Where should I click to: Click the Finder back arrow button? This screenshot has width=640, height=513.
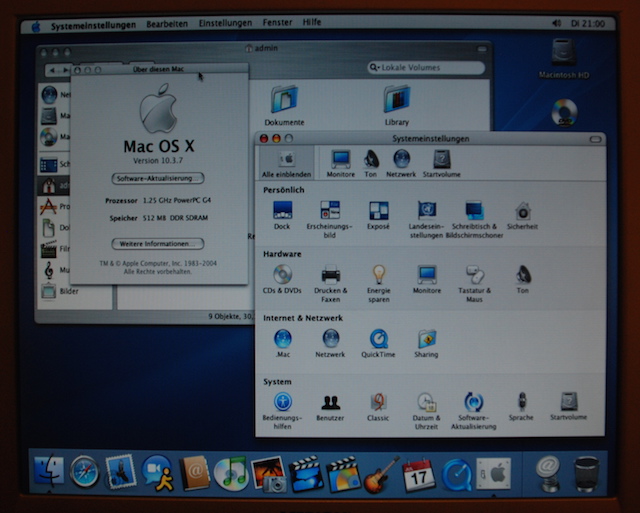pos(52,71)
